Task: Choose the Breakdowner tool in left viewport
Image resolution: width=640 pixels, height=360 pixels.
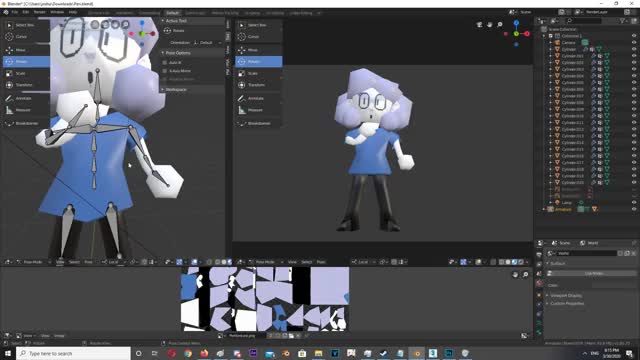Action: point(26,123)
